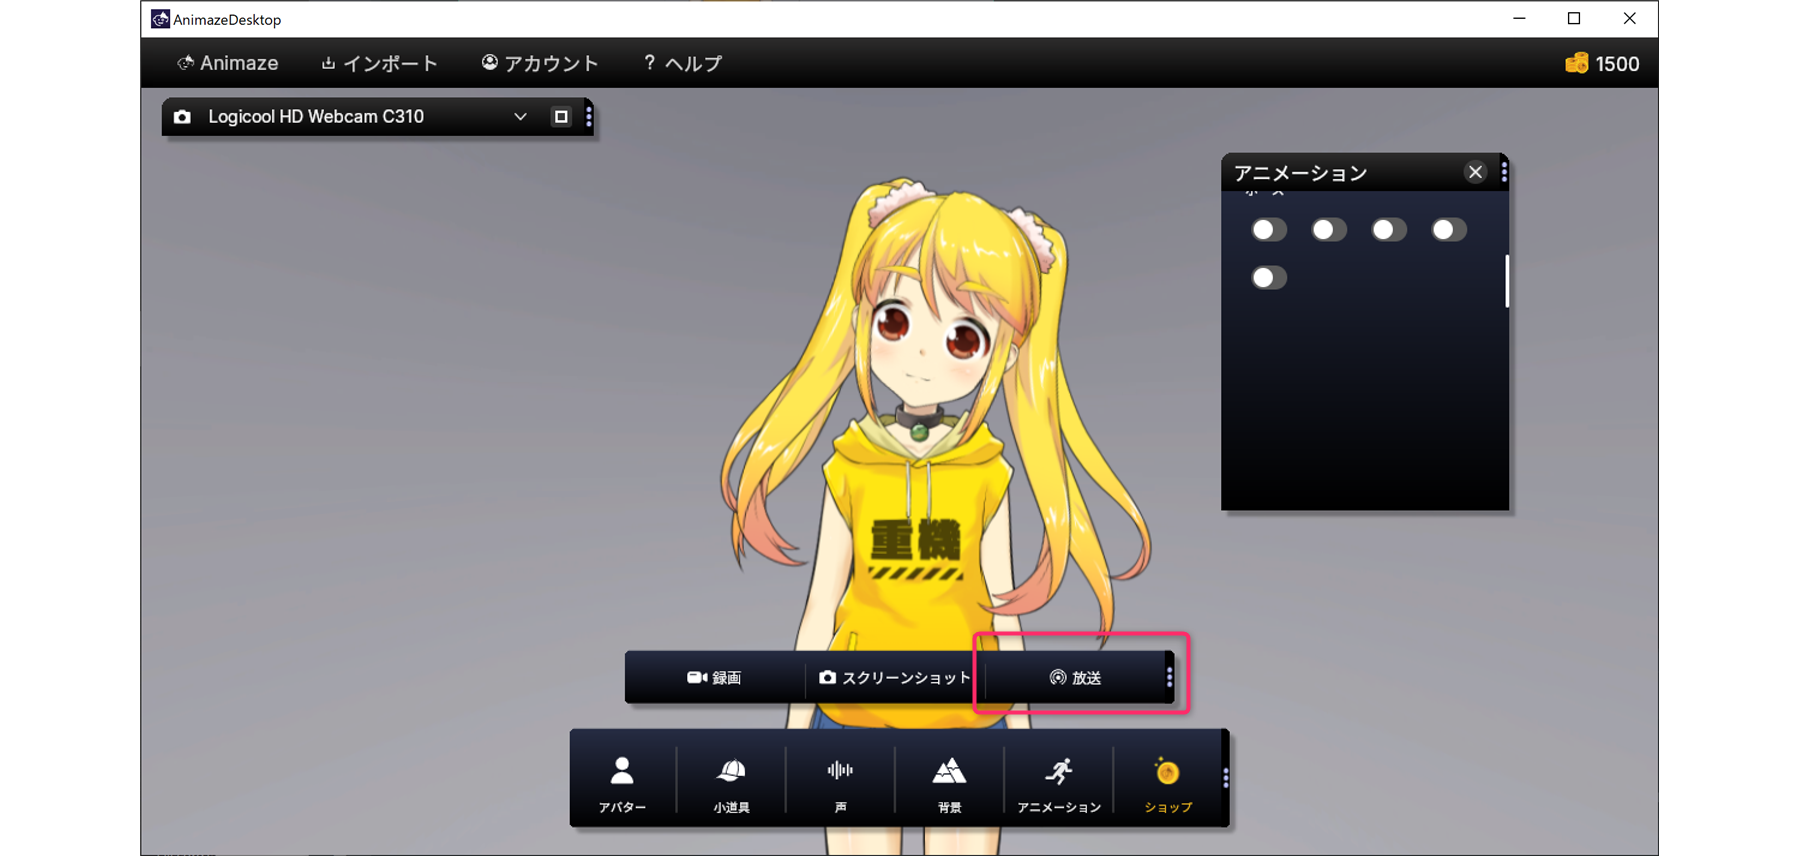Click the アニメーション panel scrollbar
The width and height of the screenshot is (1800, 856).
(x=1506, y=282)
